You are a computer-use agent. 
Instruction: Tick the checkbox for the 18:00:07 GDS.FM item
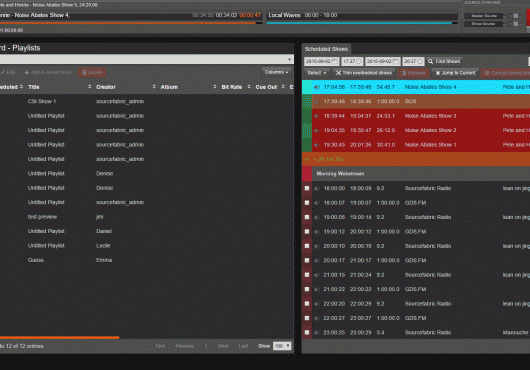(x=307, y=203)
